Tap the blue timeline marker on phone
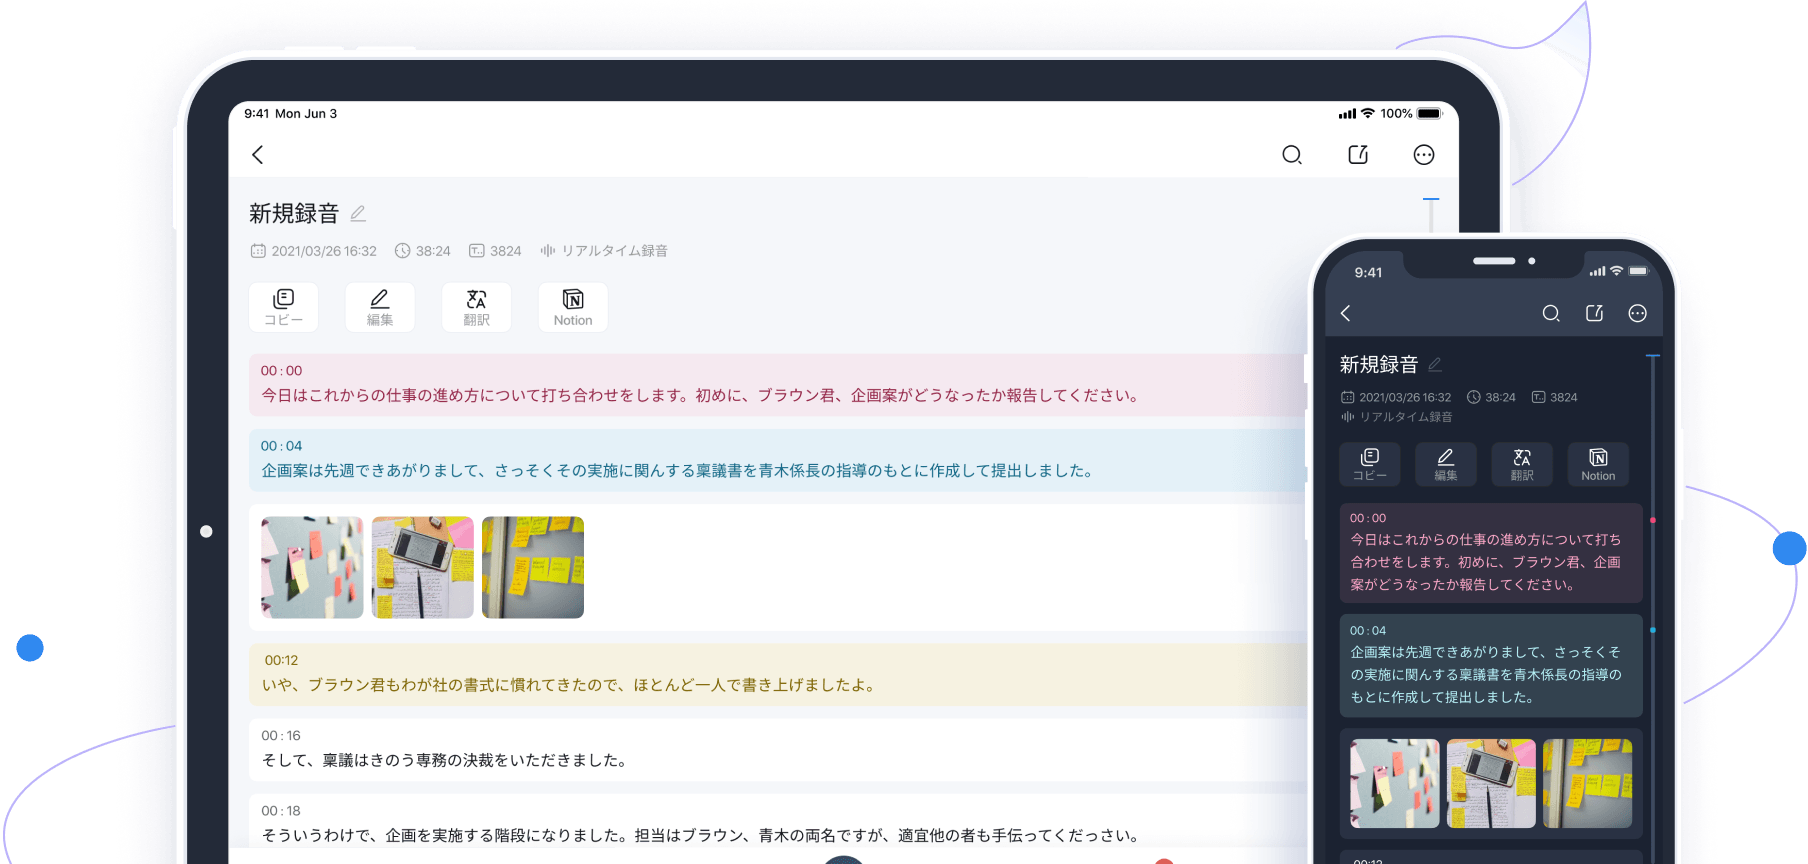 click(x=1652, y=630)
